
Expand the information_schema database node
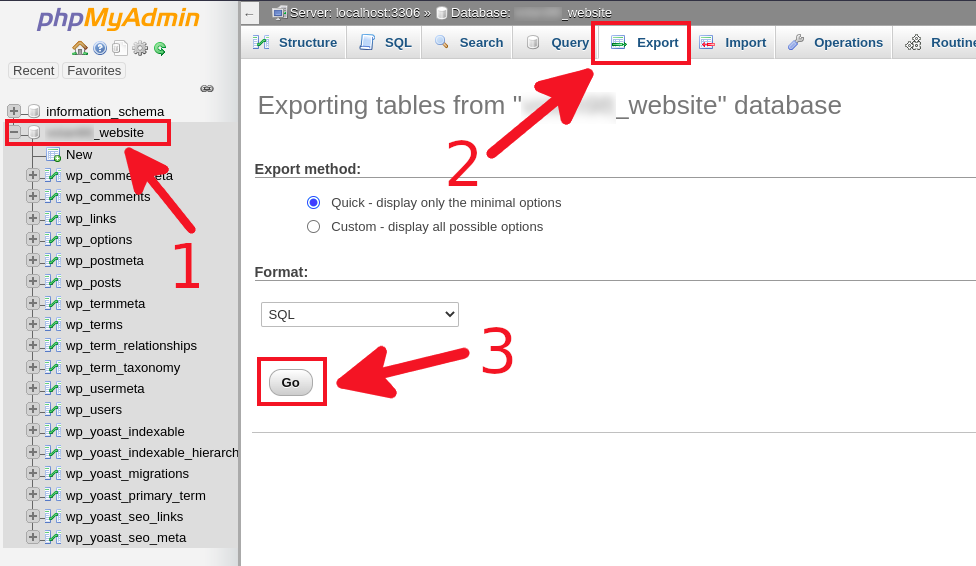click(x=14, y=111)
